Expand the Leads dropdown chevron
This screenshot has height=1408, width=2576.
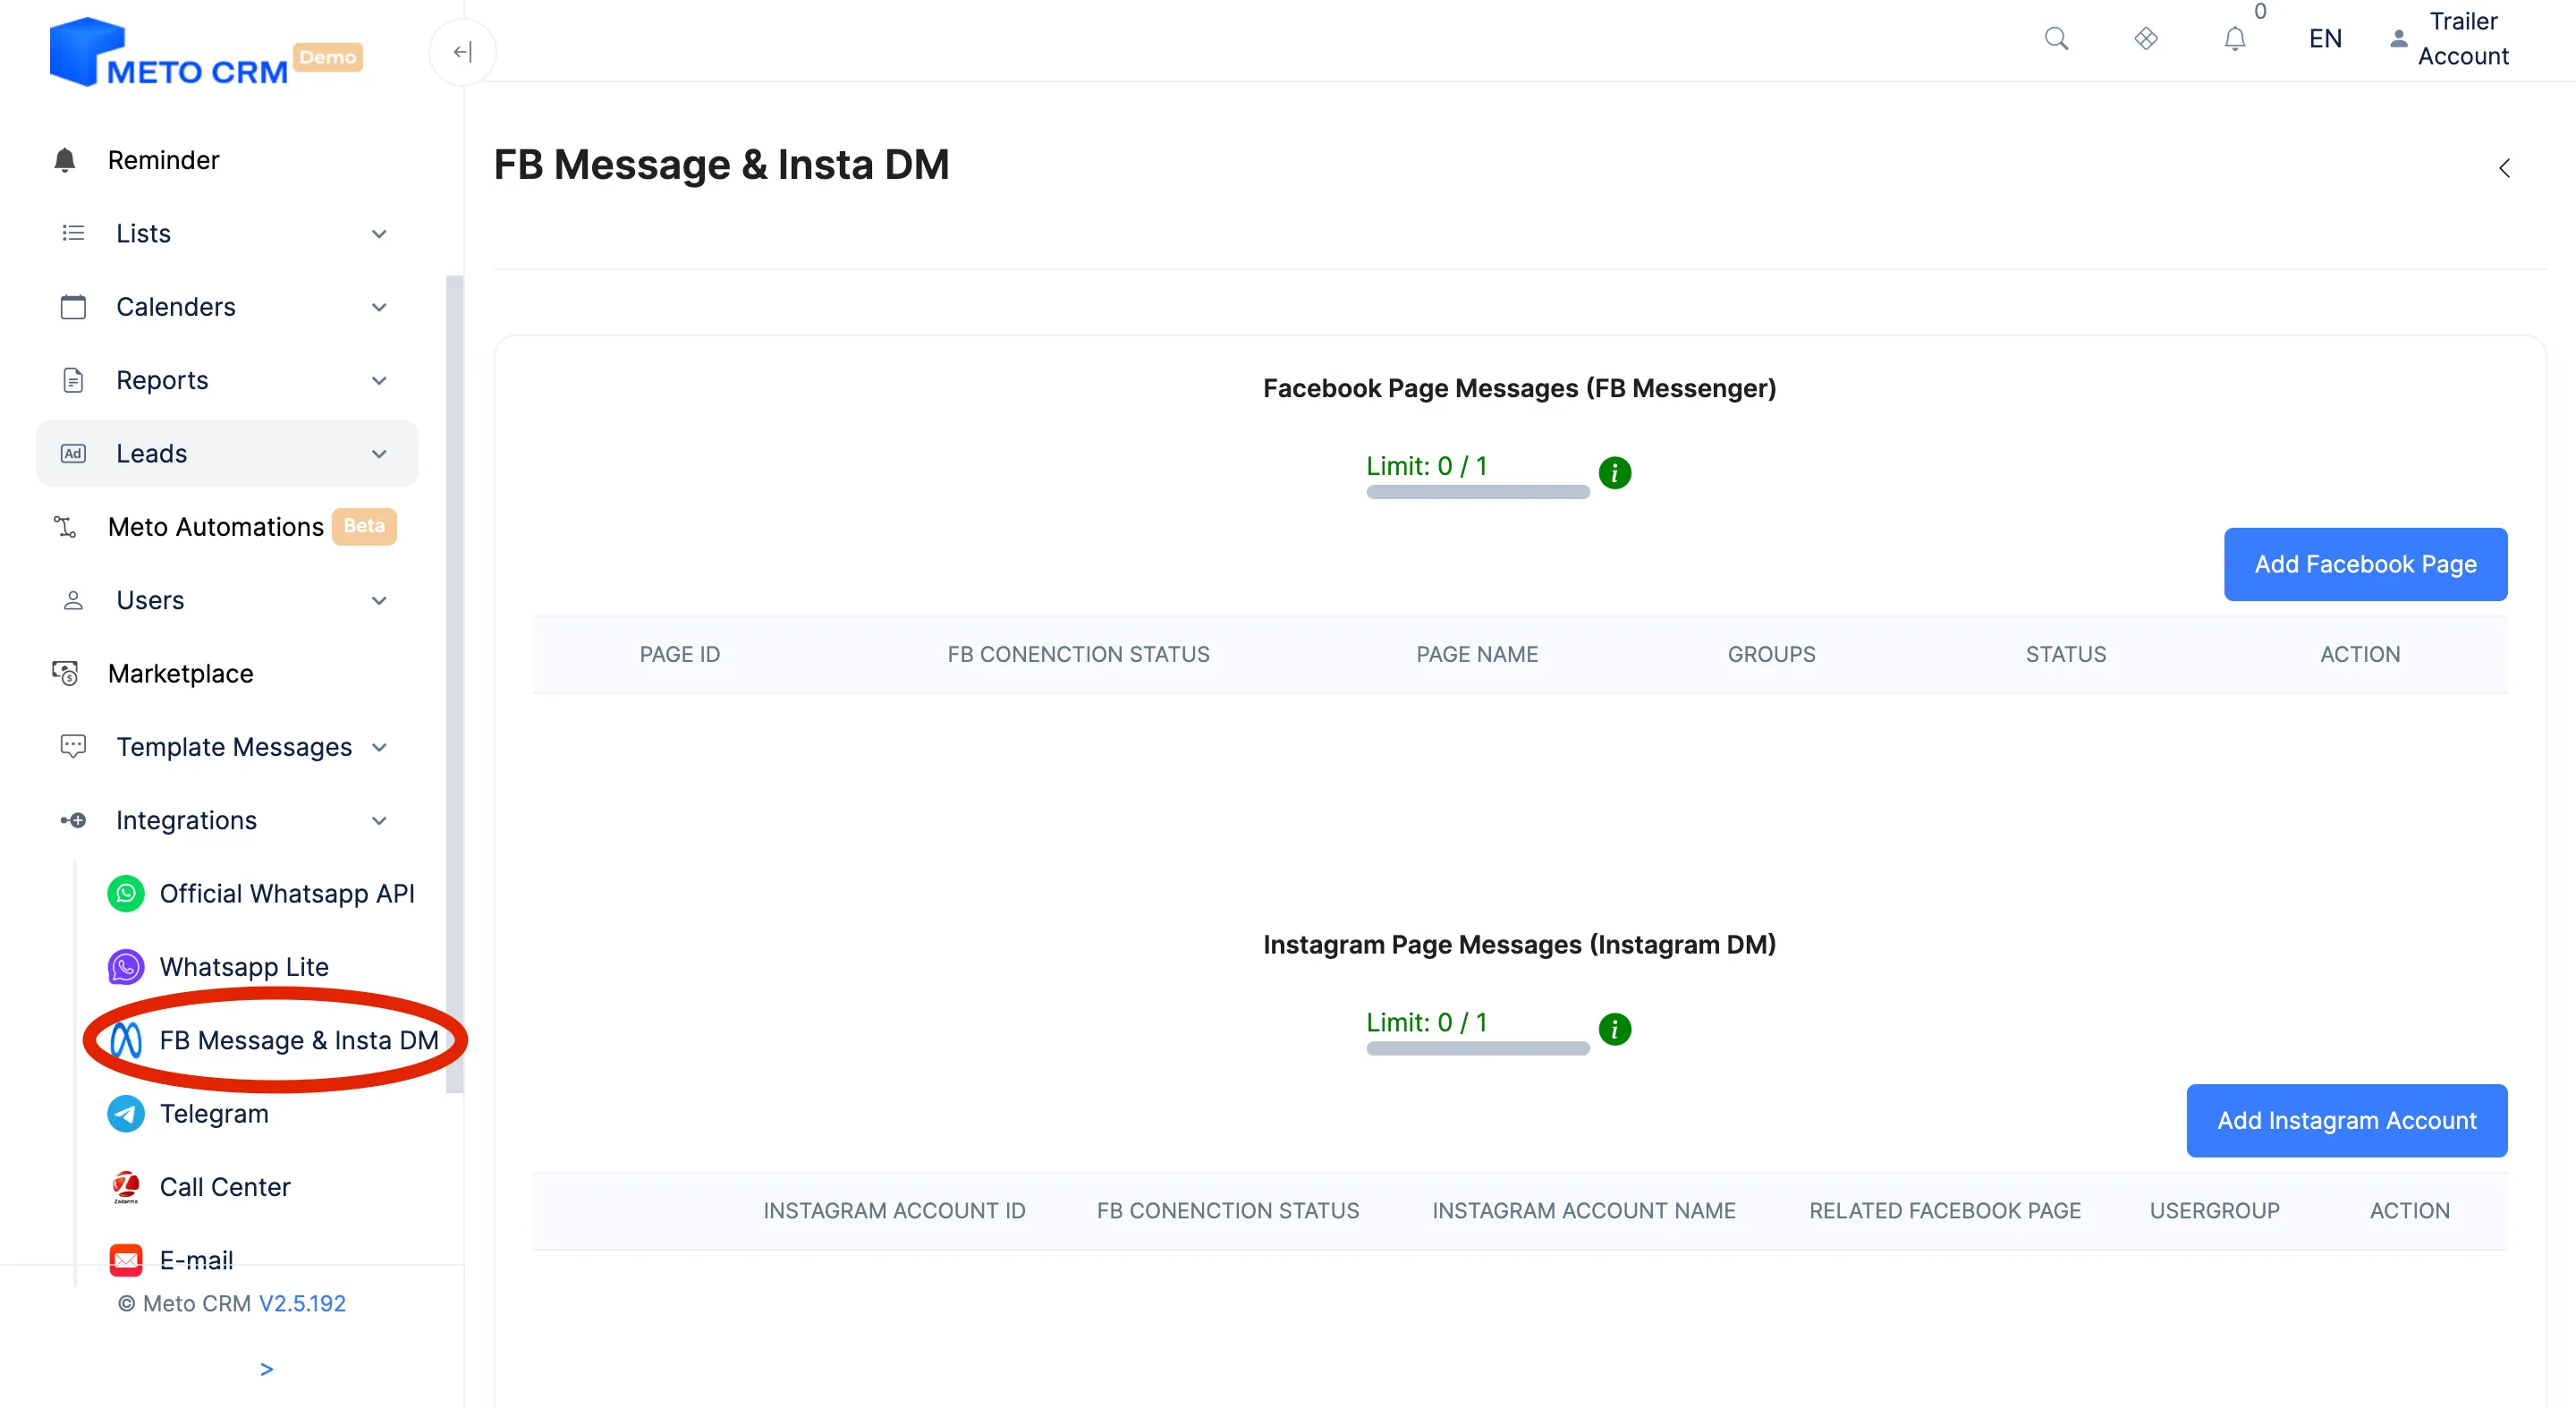tap(379, 454)
